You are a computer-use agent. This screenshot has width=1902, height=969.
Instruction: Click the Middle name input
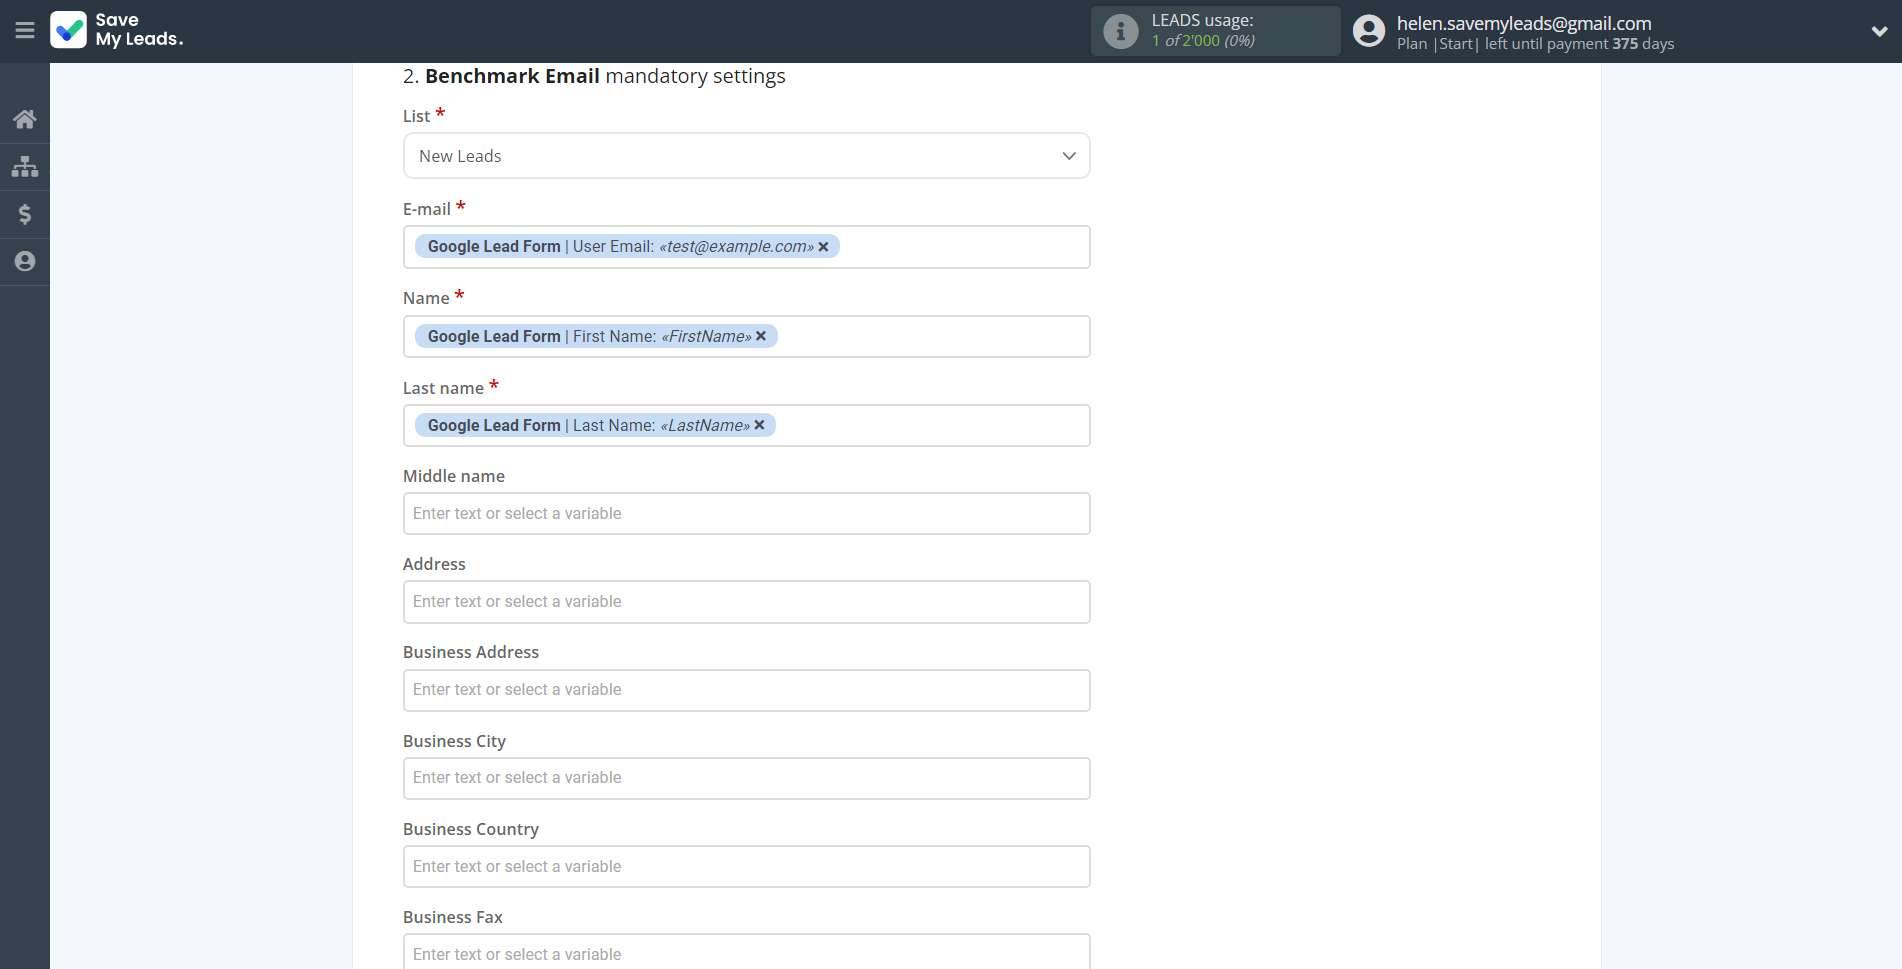click(x=746, y=513)
